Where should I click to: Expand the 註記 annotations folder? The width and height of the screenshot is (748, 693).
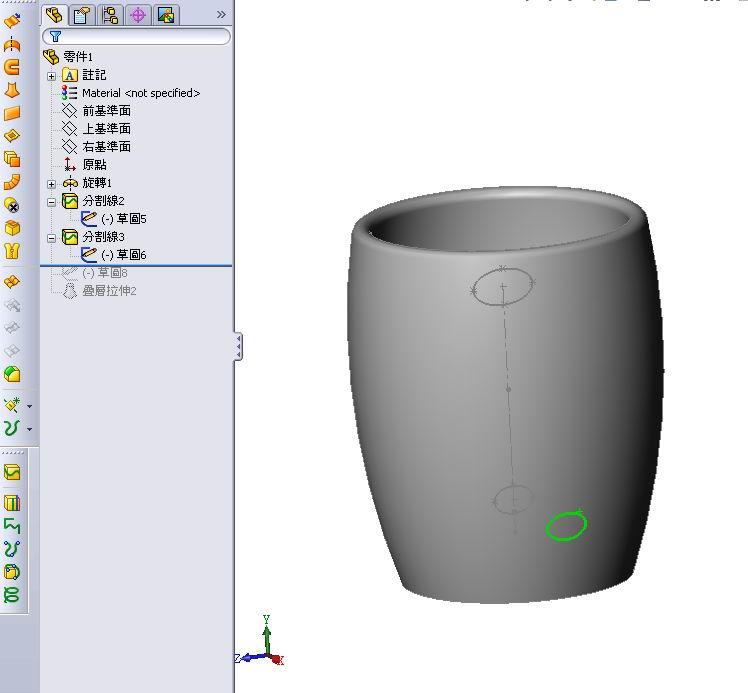pyautogui.click(x=52, y=76)
